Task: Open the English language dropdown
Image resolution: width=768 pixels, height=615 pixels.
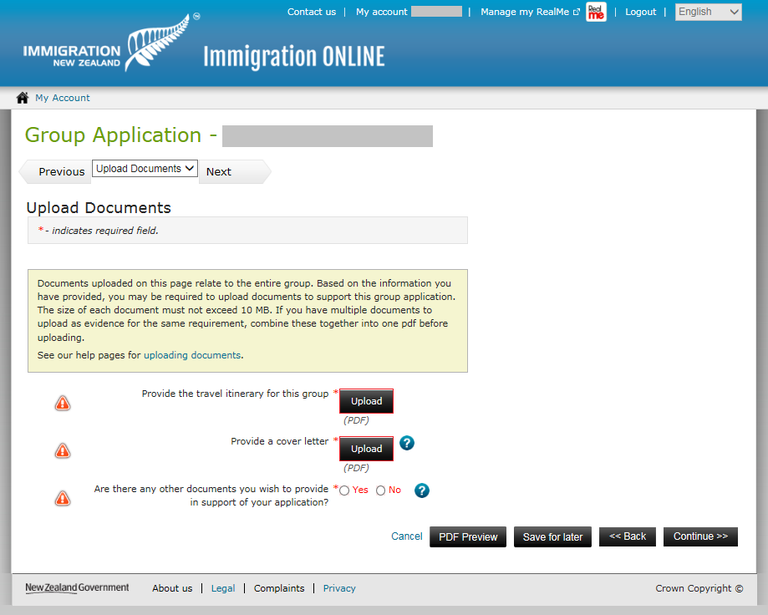Action: [x=708, y=12]
